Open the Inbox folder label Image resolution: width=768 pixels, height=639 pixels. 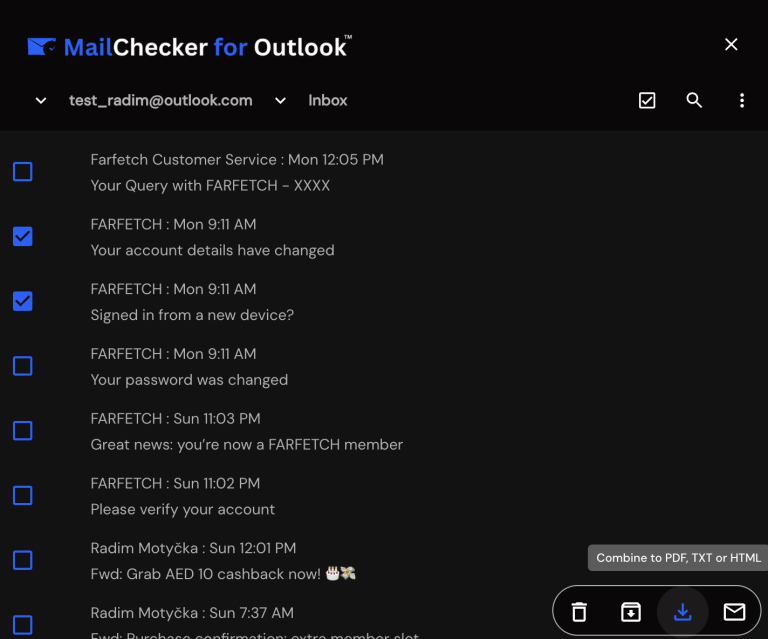pos(328,100)
